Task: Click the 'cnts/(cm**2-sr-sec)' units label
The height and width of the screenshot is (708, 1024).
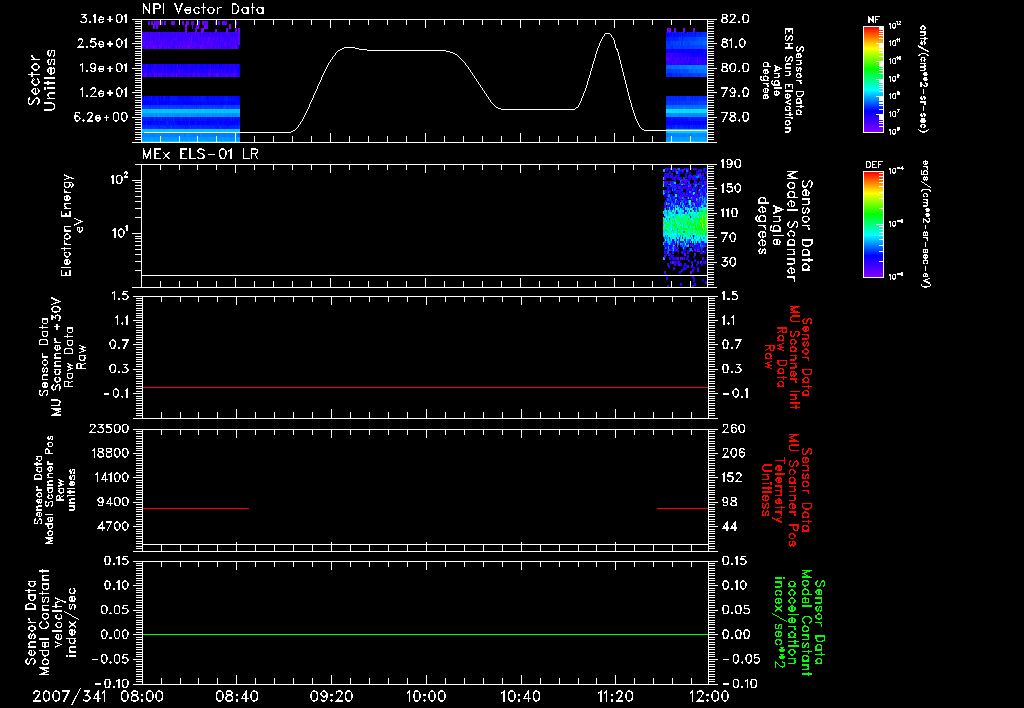Action: point(923,78)
